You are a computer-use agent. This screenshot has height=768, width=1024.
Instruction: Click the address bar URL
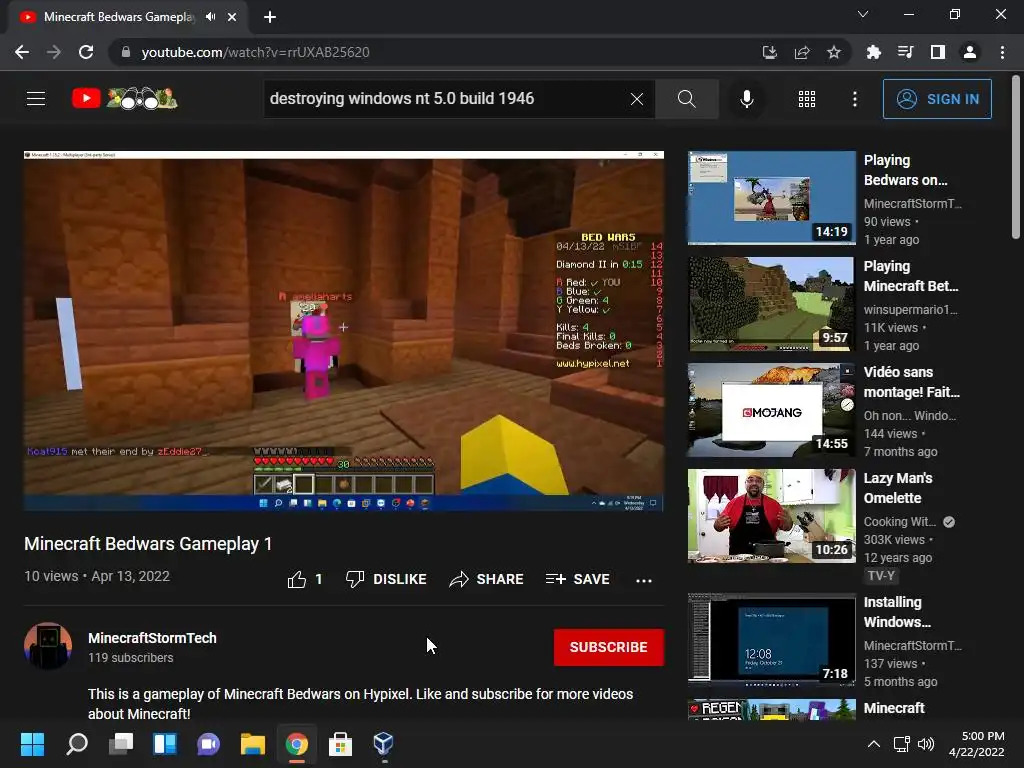pyautogui.click(x=255, y=52)
